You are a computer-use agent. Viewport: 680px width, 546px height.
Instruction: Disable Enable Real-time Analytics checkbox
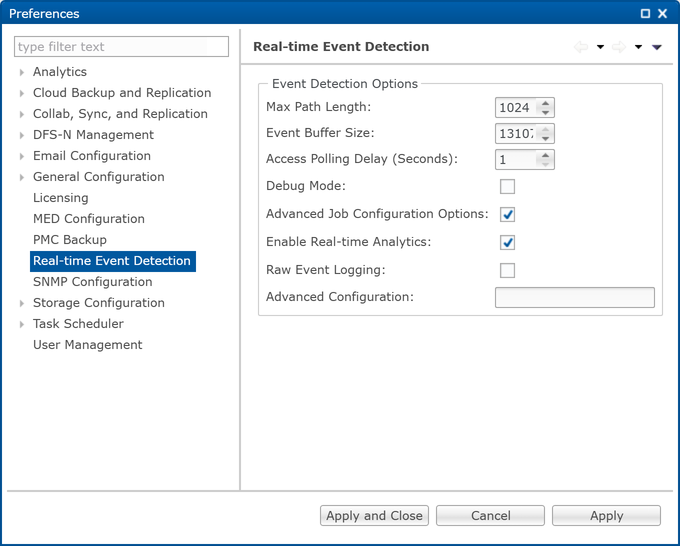click(x=507, y=242)
